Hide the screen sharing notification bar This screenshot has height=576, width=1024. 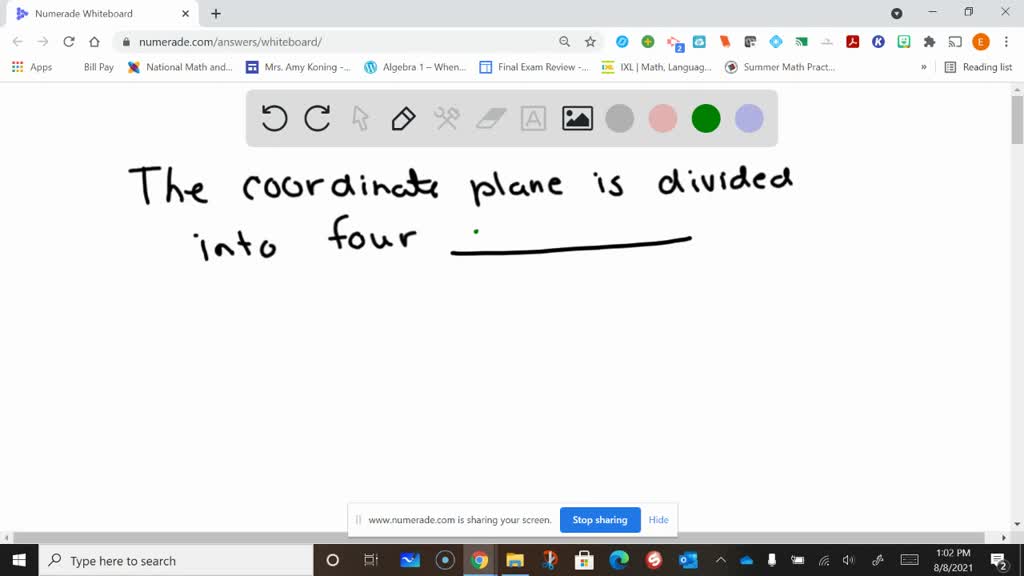(658, 520)
